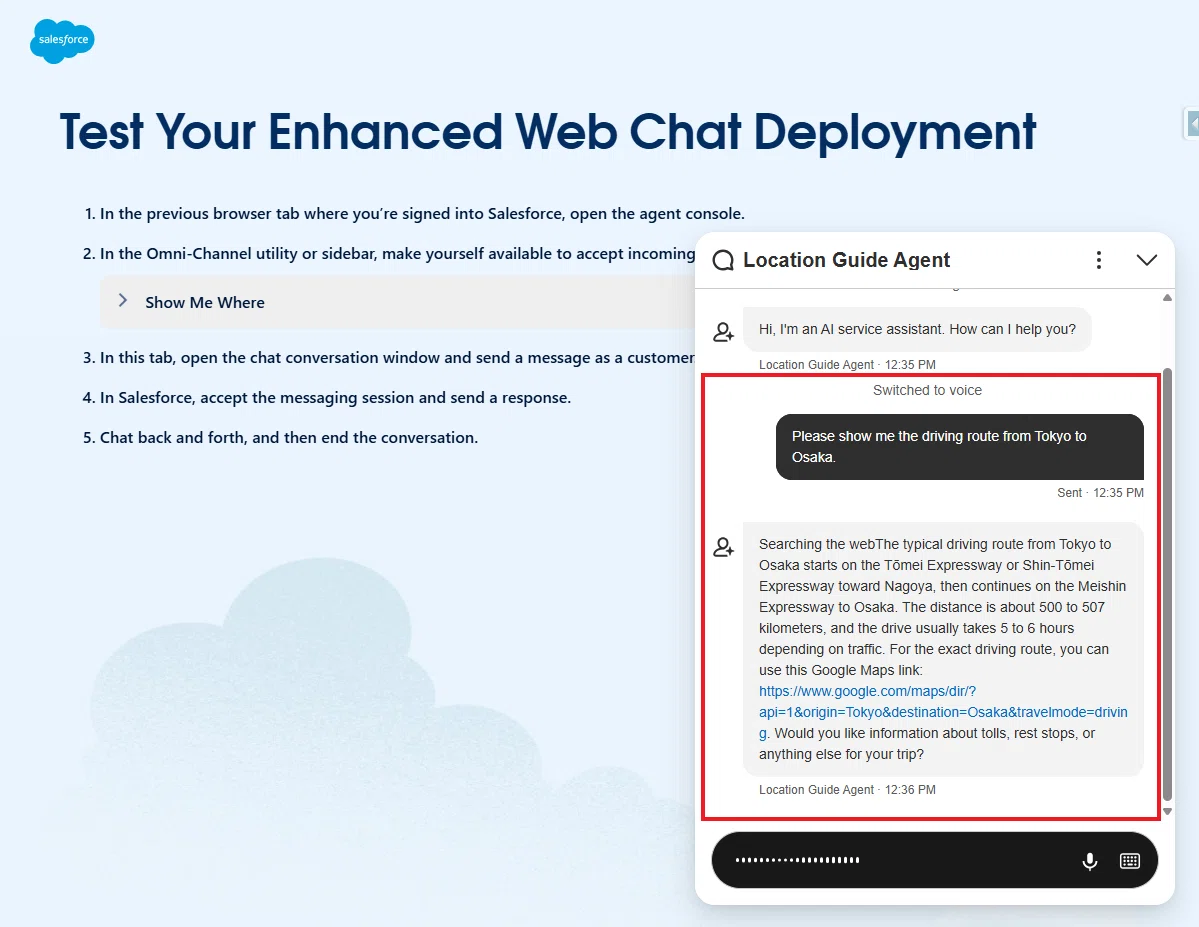Click the chat bubble icon beside Location Guide Agent

click(x=723, y=260)
